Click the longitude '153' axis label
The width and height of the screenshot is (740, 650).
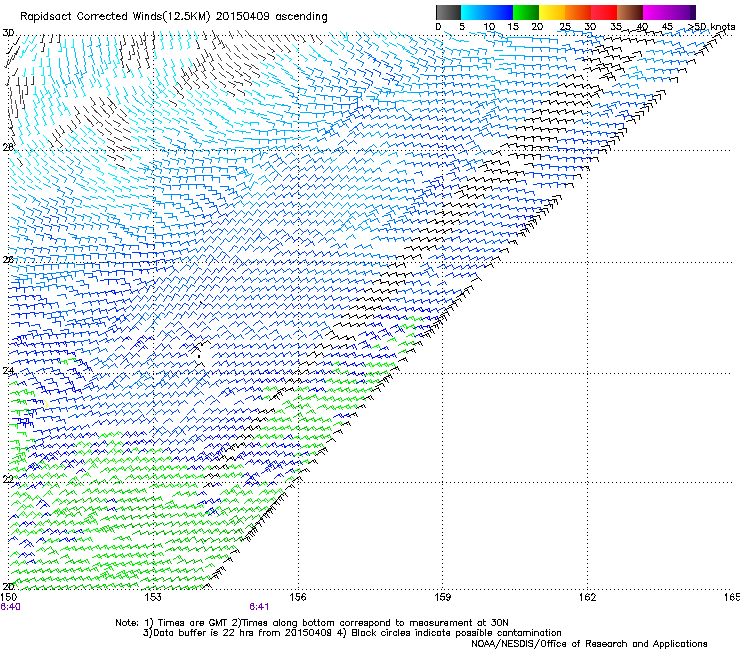[152, 598]
